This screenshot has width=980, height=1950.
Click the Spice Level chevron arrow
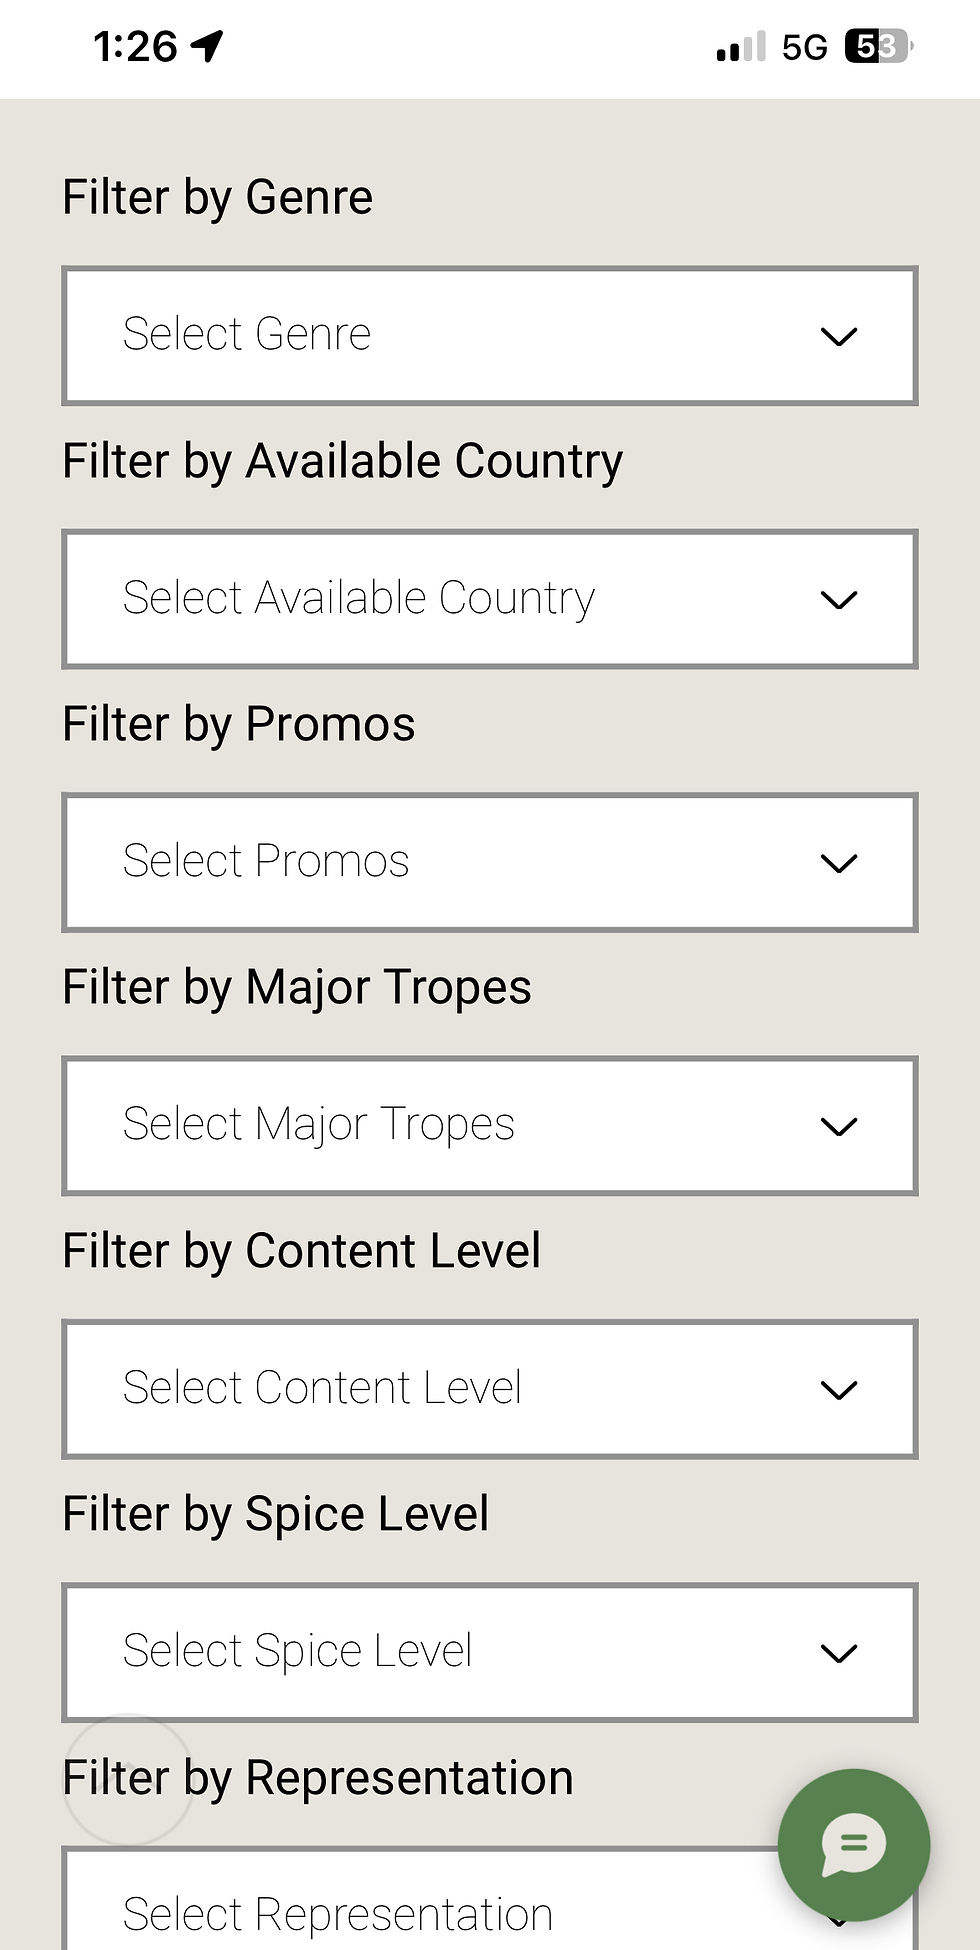[838, 1654]
